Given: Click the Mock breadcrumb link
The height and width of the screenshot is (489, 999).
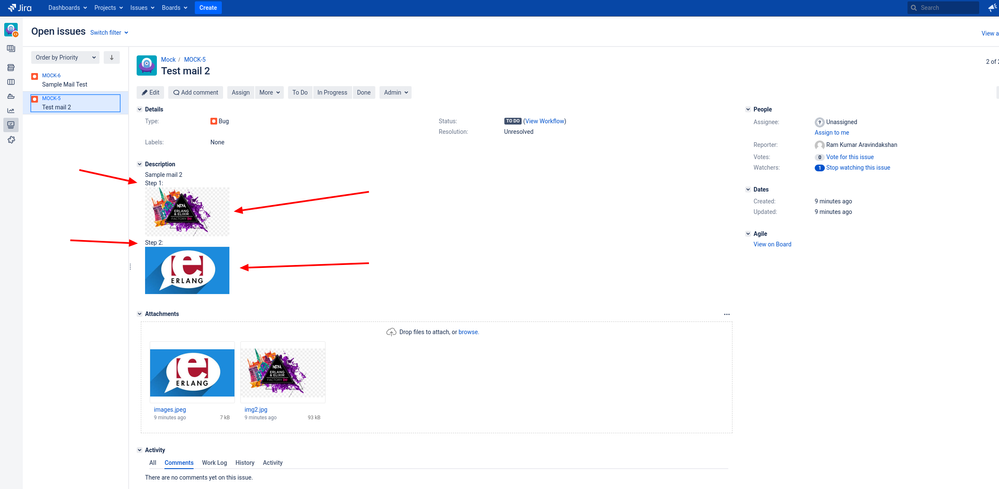Looking at the screenshot, I should click(168, 60).
